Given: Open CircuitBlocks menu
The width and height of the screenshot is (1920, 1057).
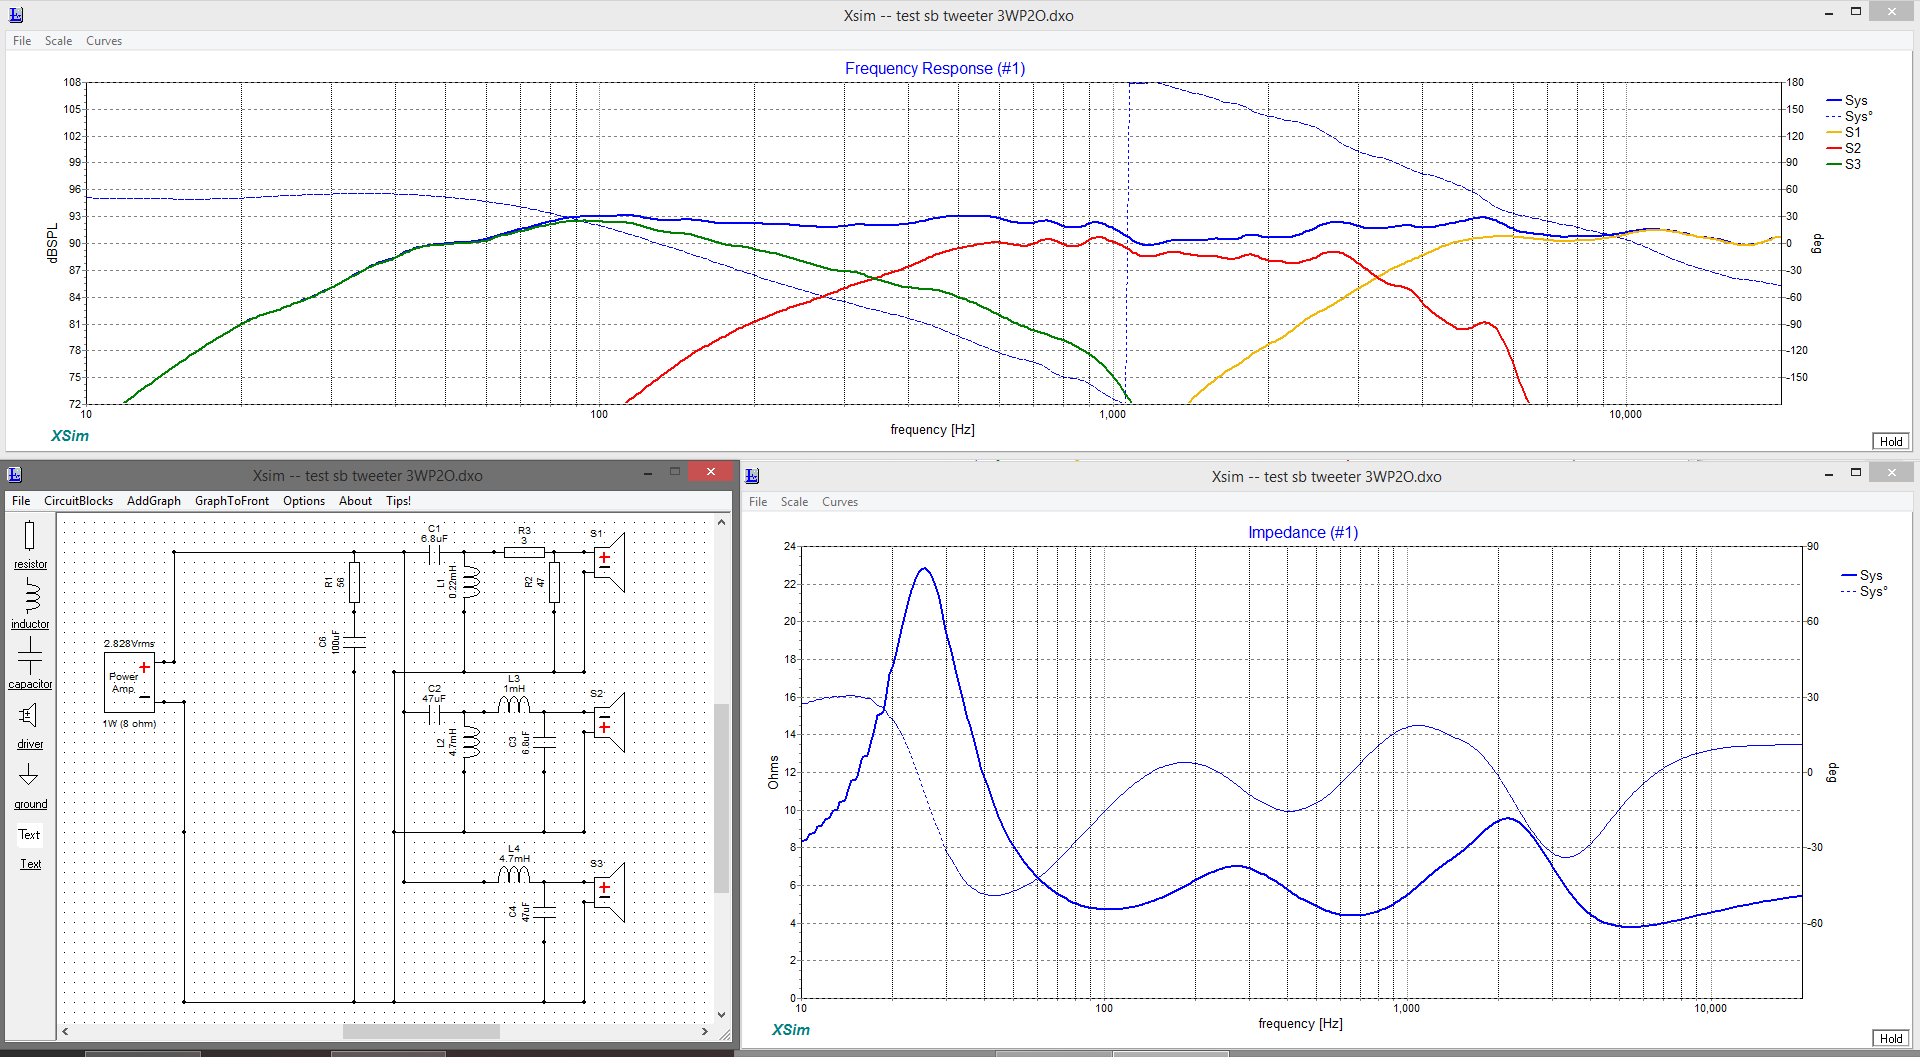Looking at the screenshot, I should tap(78, 501).
